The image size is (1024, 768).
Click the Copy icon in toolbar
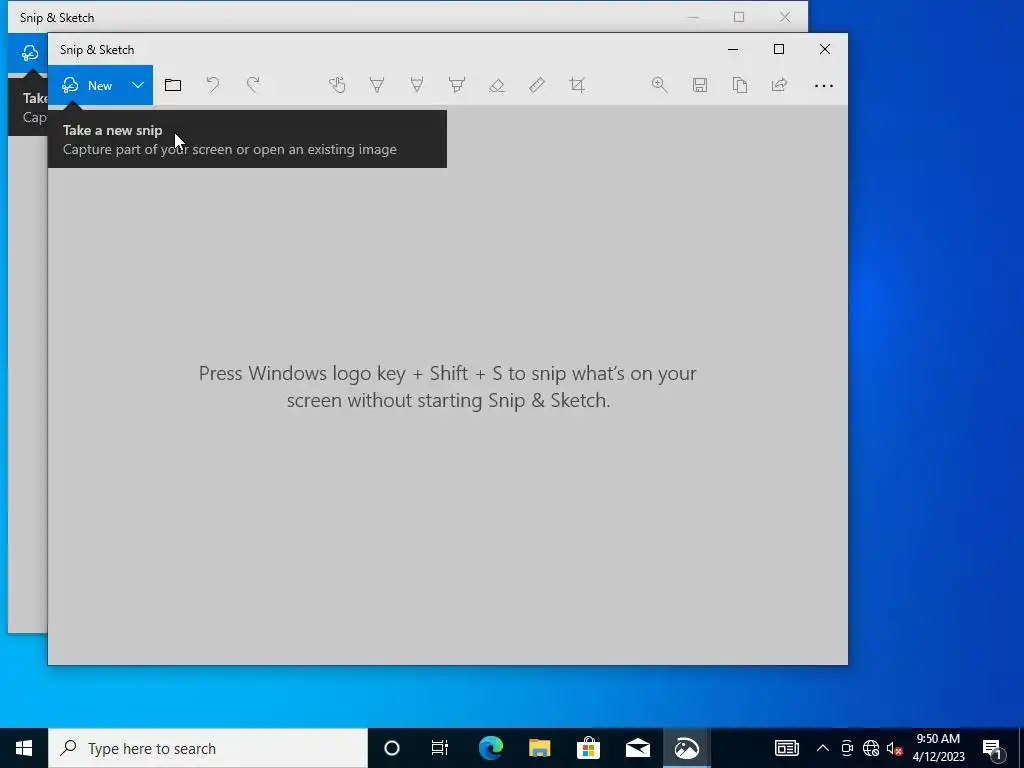click(740, 85)
